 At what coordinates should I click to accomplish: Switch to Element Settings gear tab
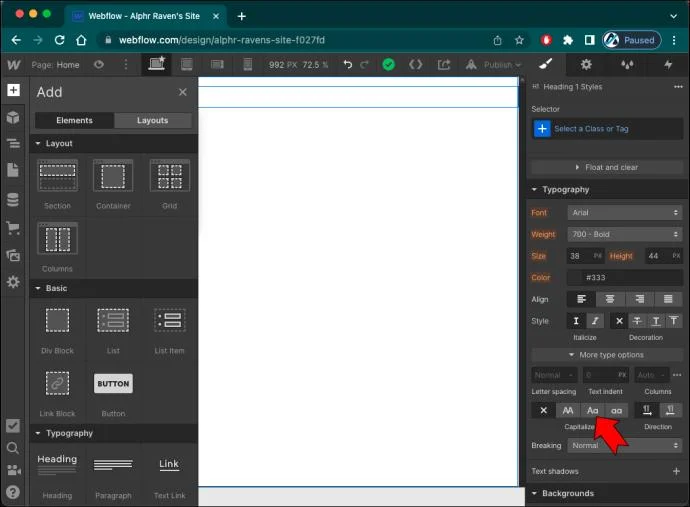pos(586,65)
